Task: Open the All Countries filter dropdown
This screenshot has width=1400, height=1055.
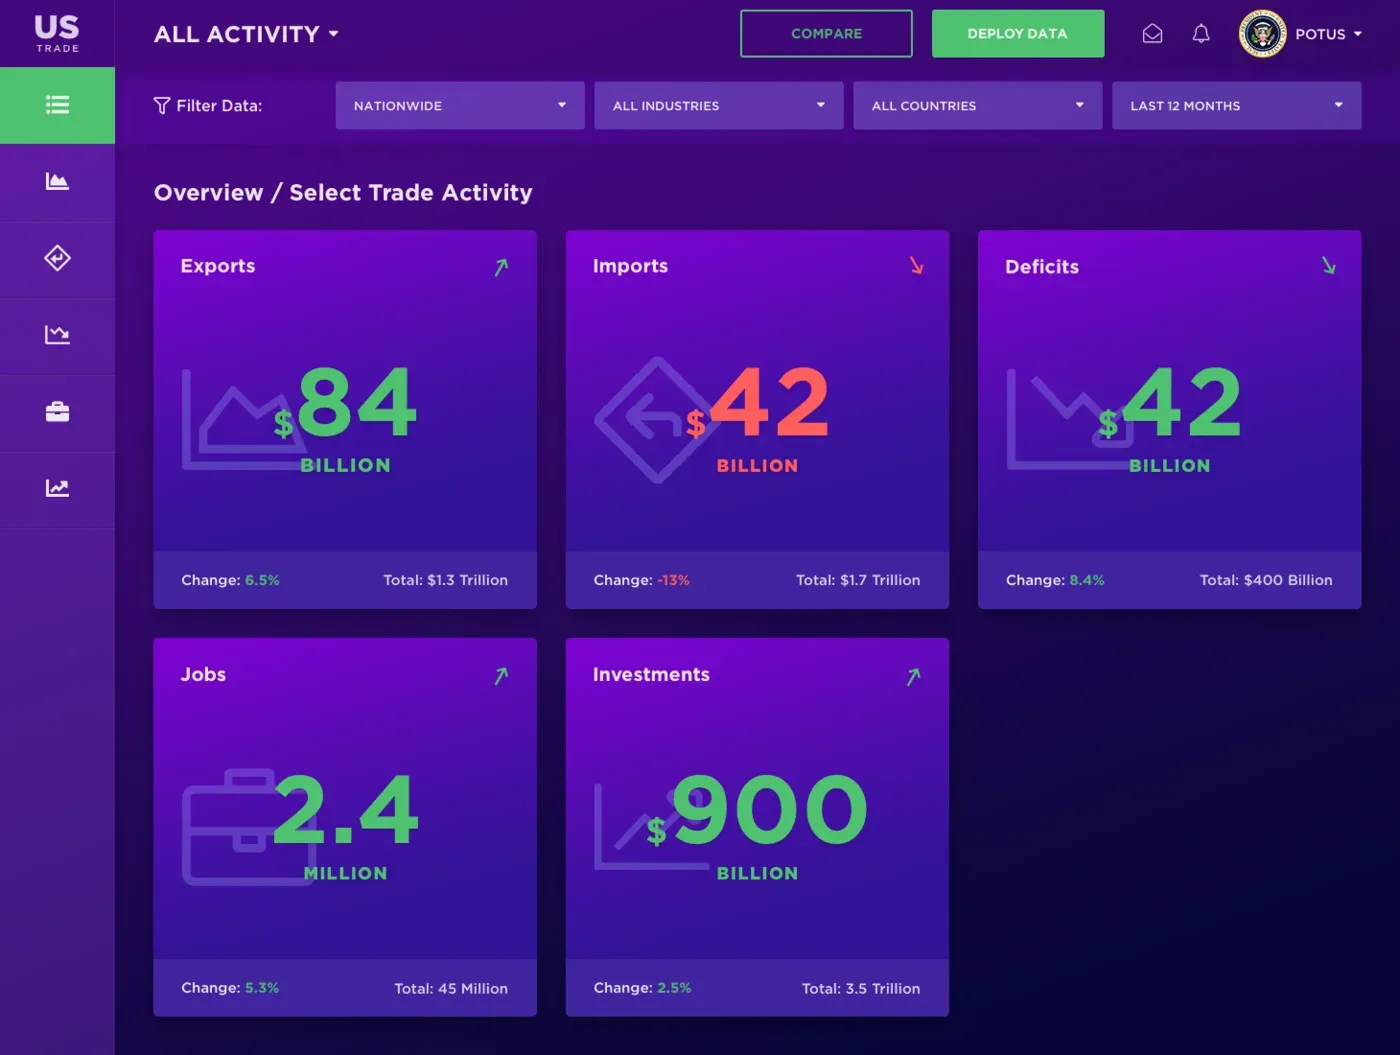Action: pos(978,106)
